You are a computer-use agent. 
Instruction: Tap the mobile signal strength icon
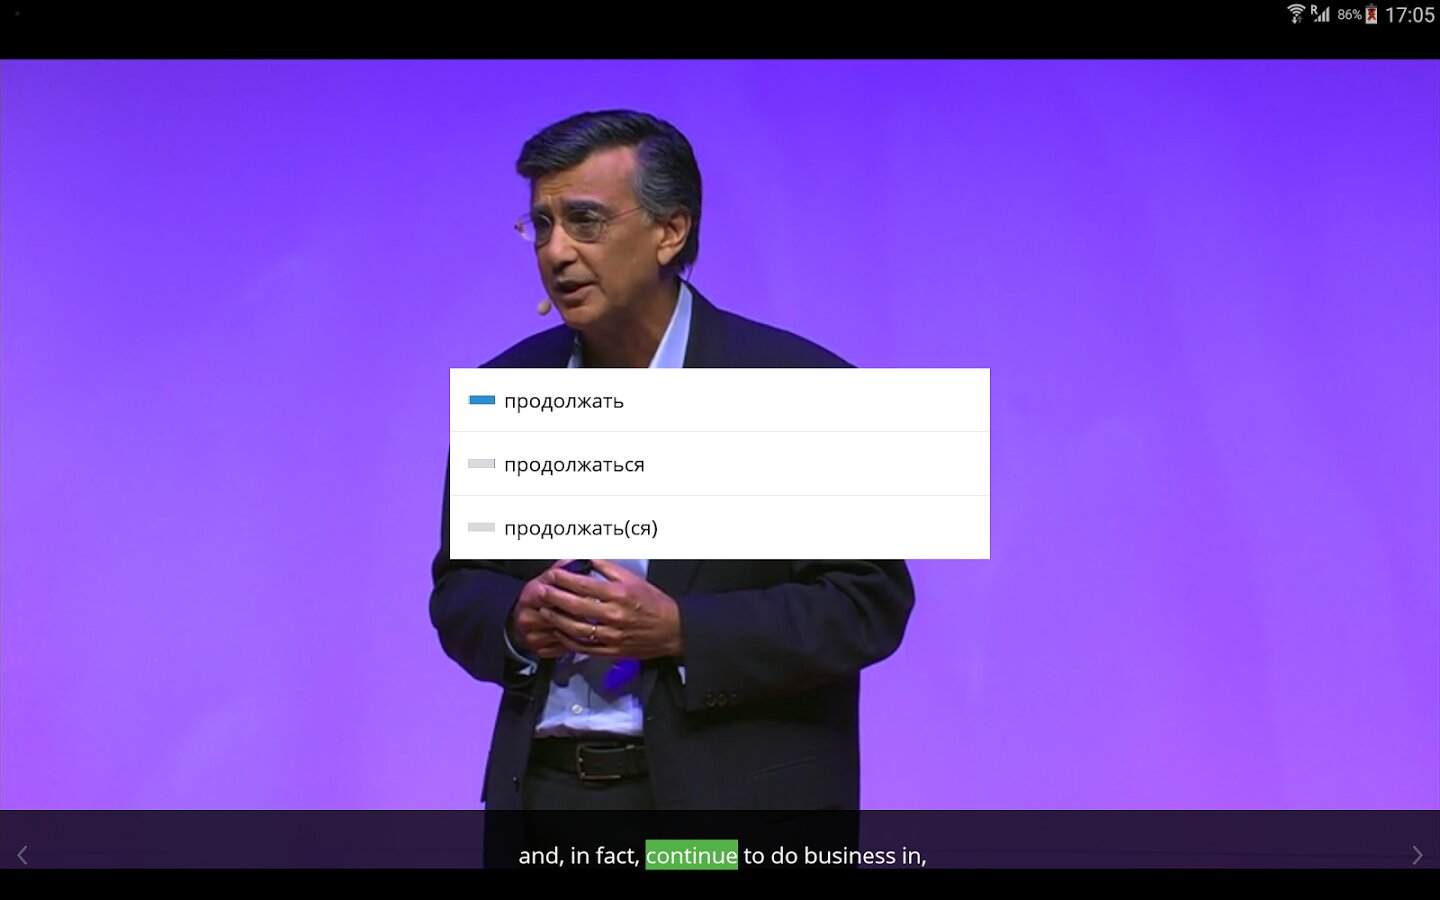click(x=1321, y=14)
